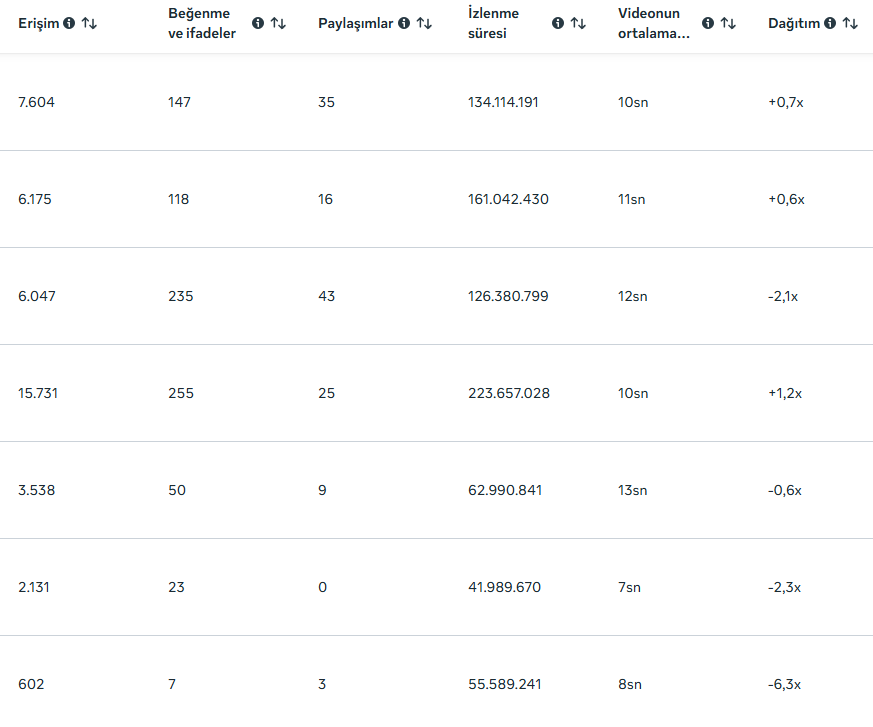Sort table by Dağıtım arrows
Viewport: 873px width, 727px height.
(x=850, y=23)
